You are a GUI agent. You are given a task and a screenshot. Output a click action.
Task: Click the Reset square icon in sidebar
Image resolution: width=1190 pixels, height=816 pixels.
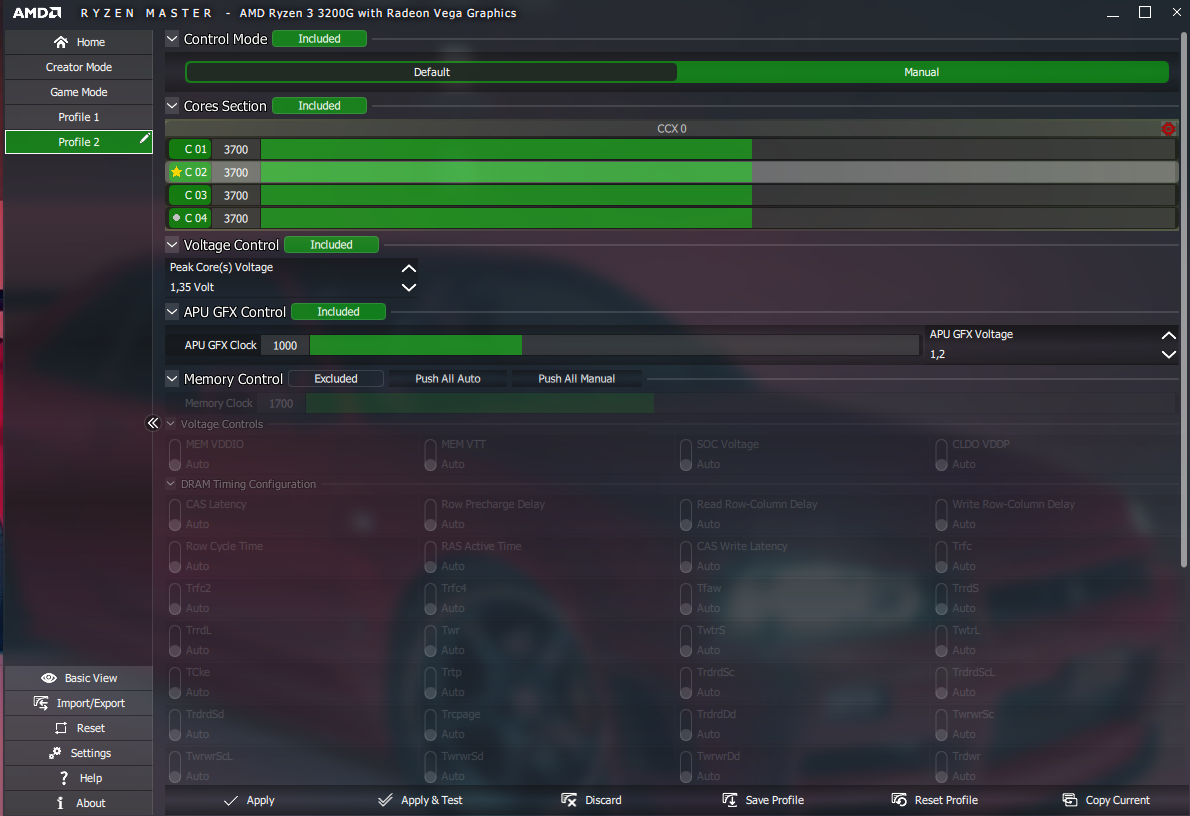(x=61, y=728)
